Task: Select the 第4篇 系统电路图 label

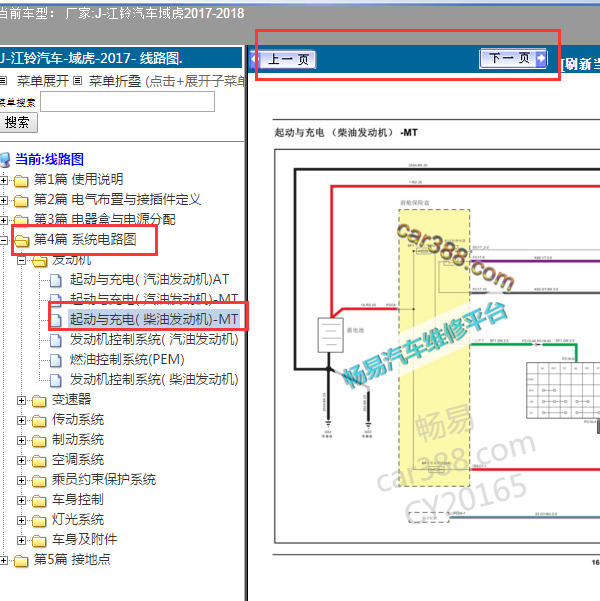Action: click(85, 239)
